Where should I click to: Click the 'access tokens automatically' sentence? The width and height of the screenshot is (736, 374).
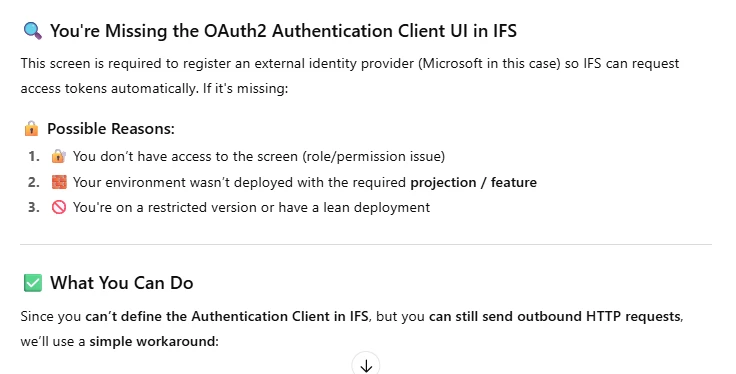pos(109,88)
